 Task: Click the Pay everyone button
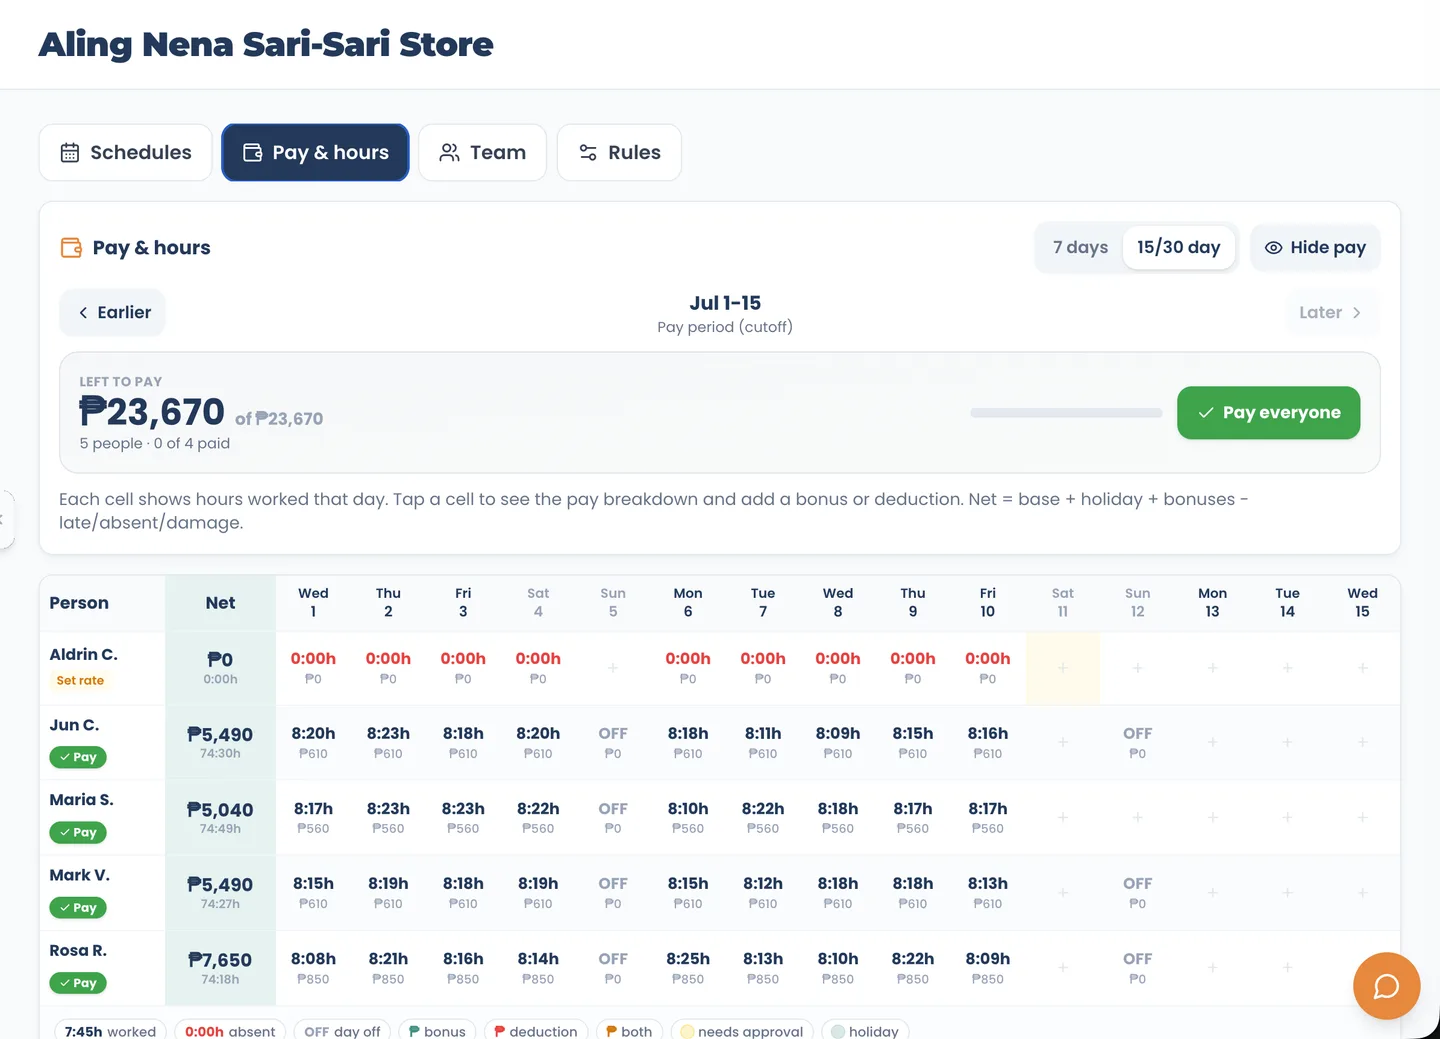[x=1268, y=412]
